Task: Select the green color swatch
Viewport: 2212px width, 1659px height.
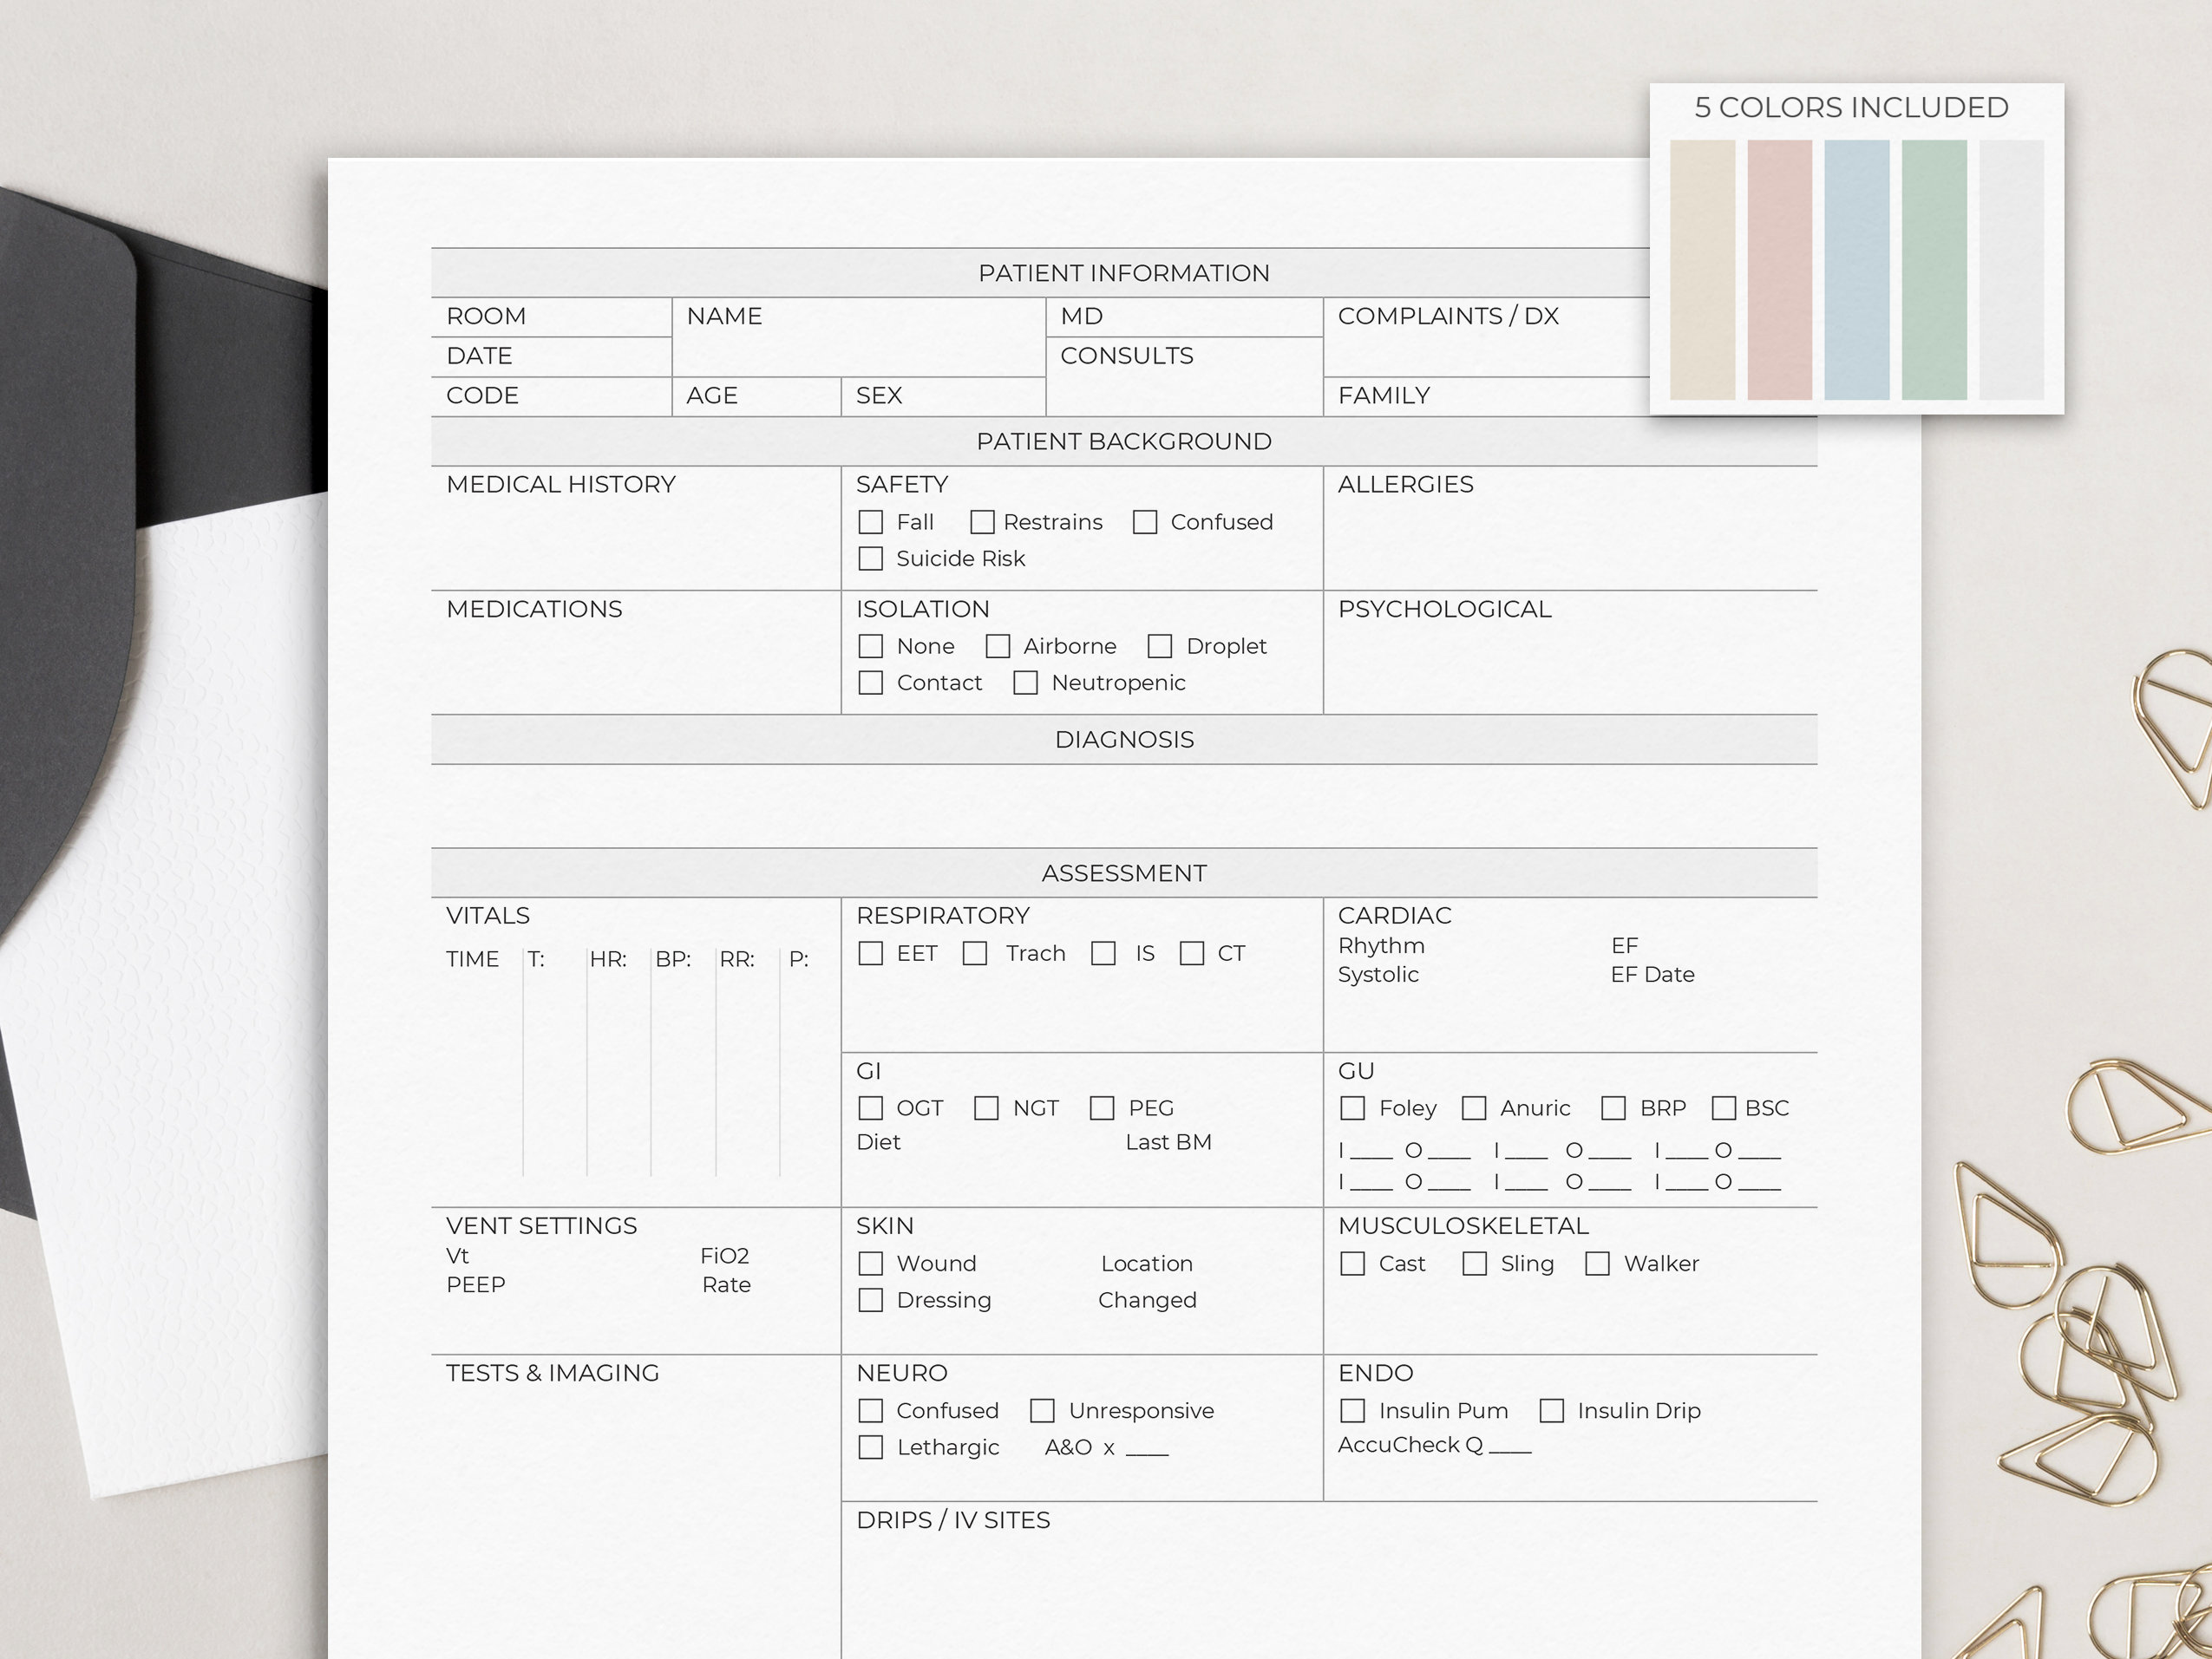Action: point(1934,270)
